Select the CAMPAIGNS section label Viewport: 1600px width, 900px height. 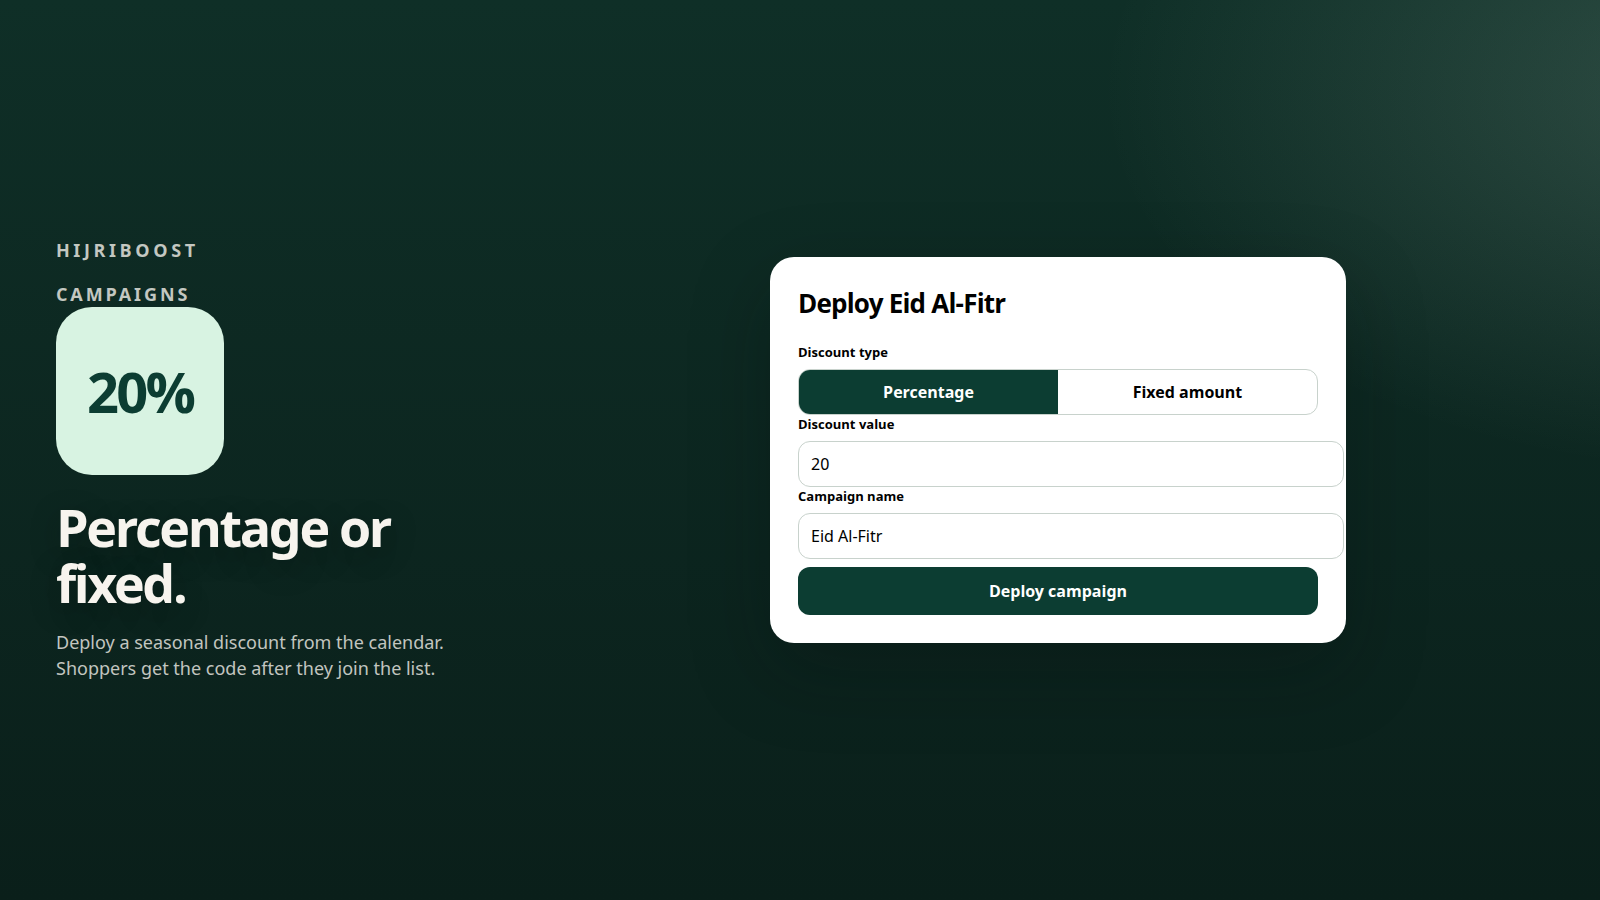(122, 295)
